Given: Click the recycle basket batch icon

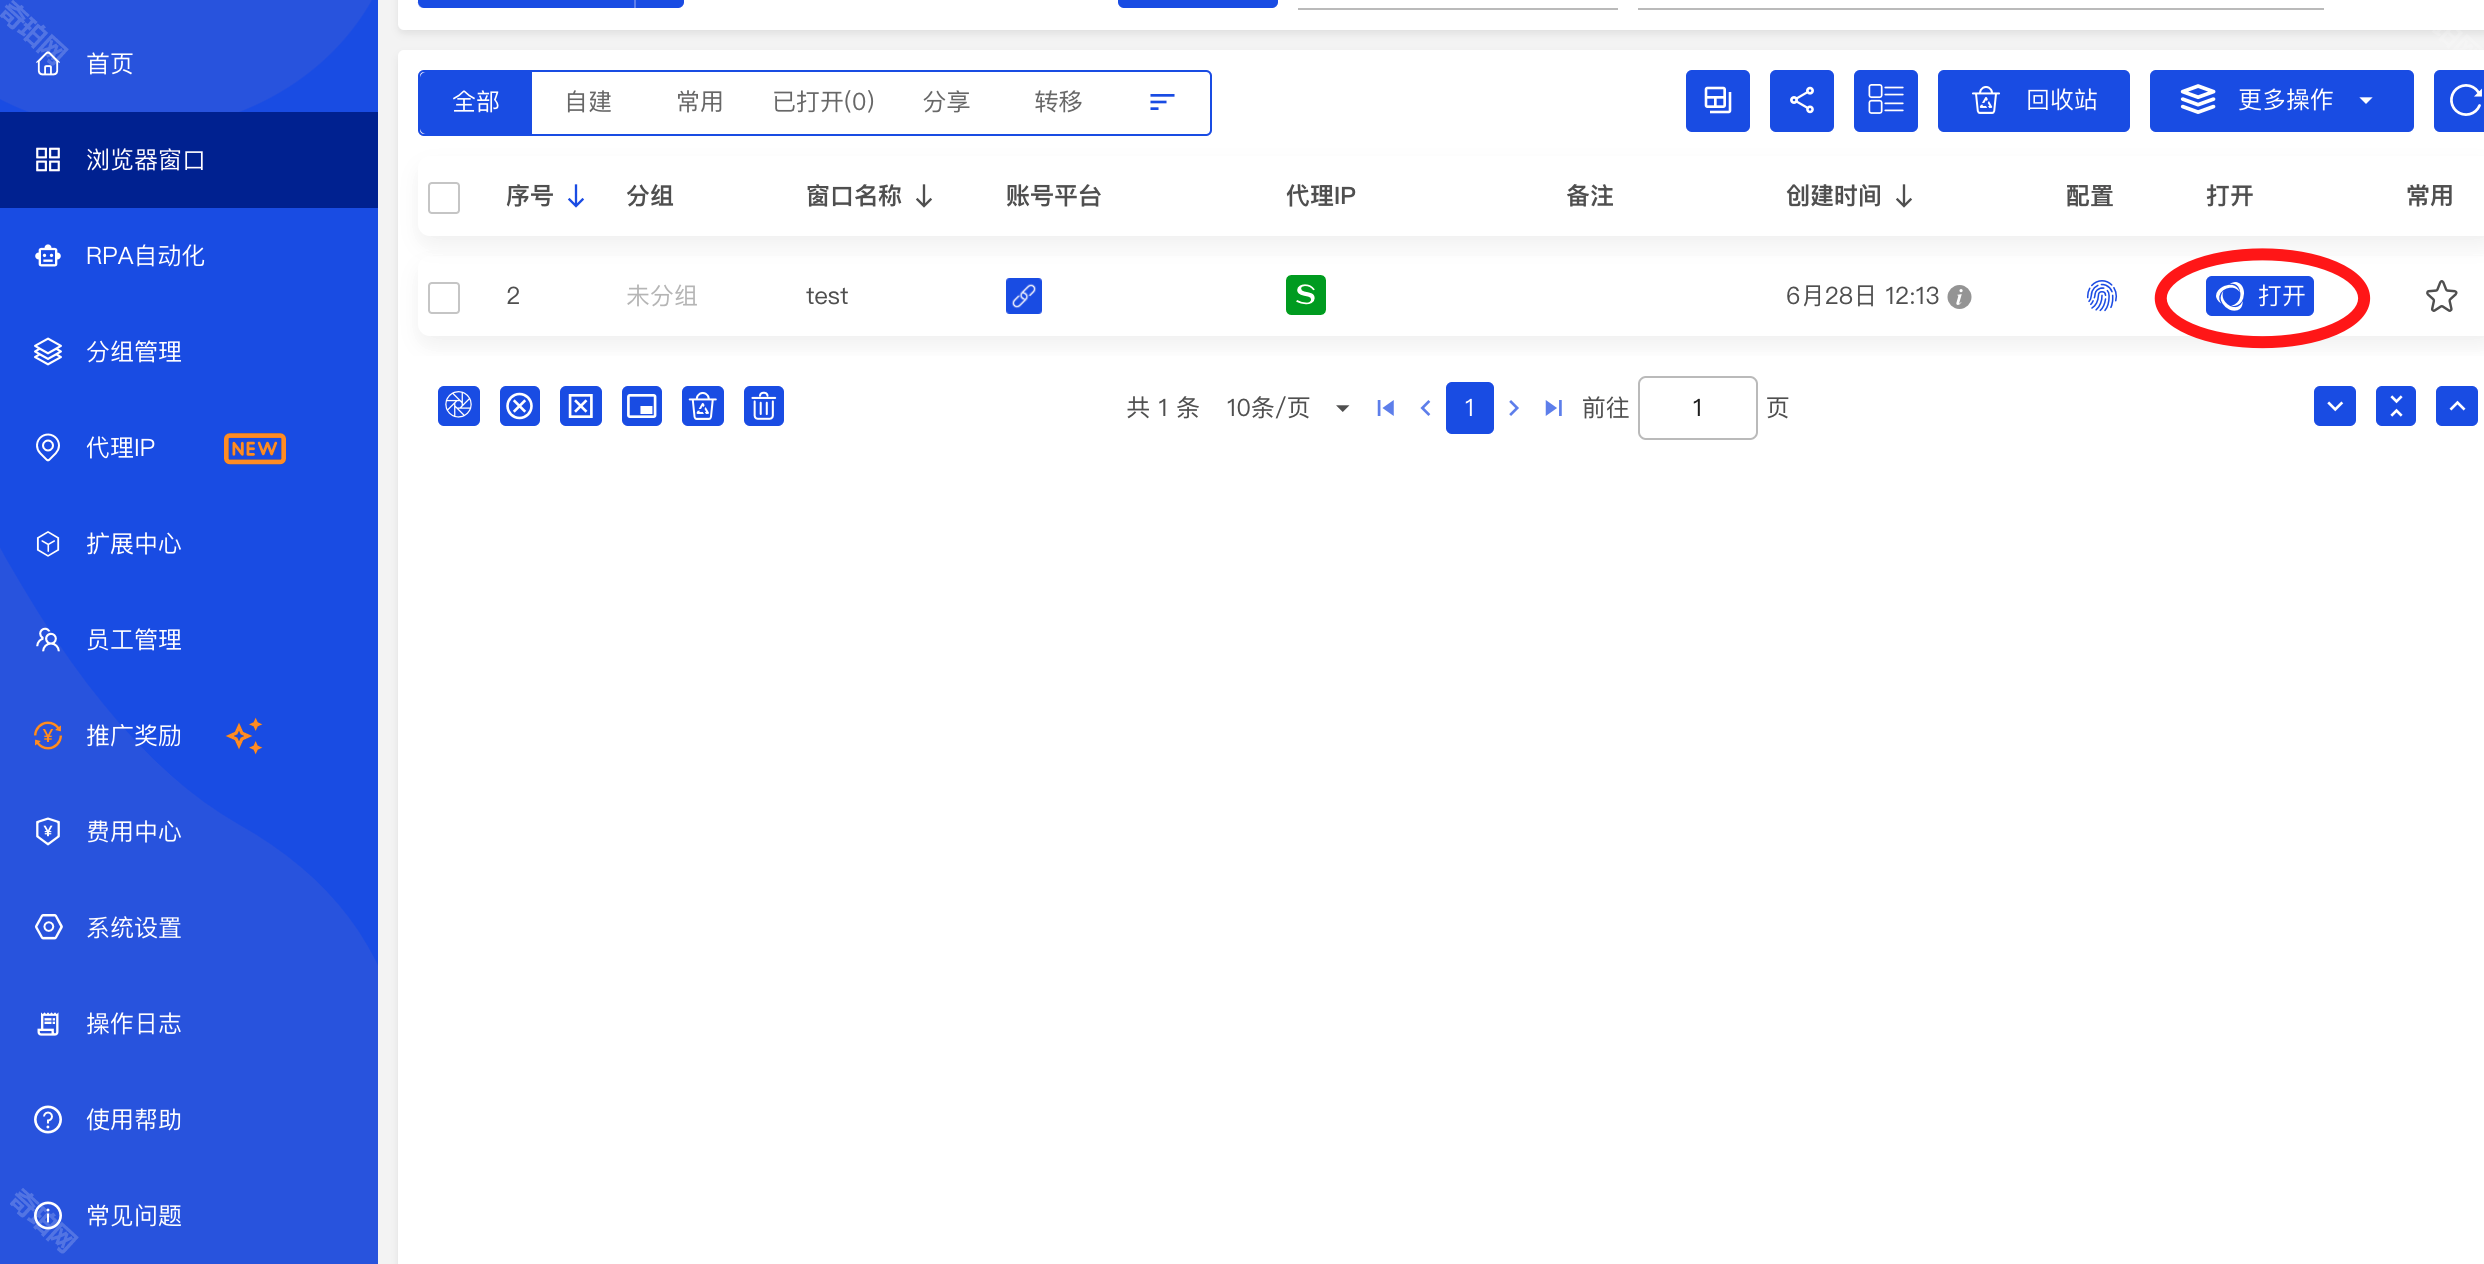Looking at the screenshot, I should [703, 406].
